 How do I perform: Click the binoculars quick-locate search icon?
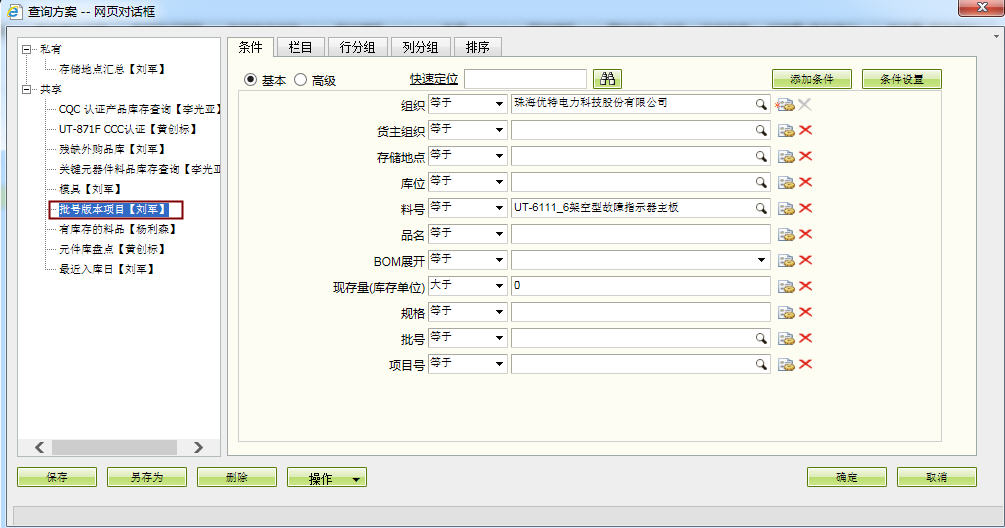(608, 79)
